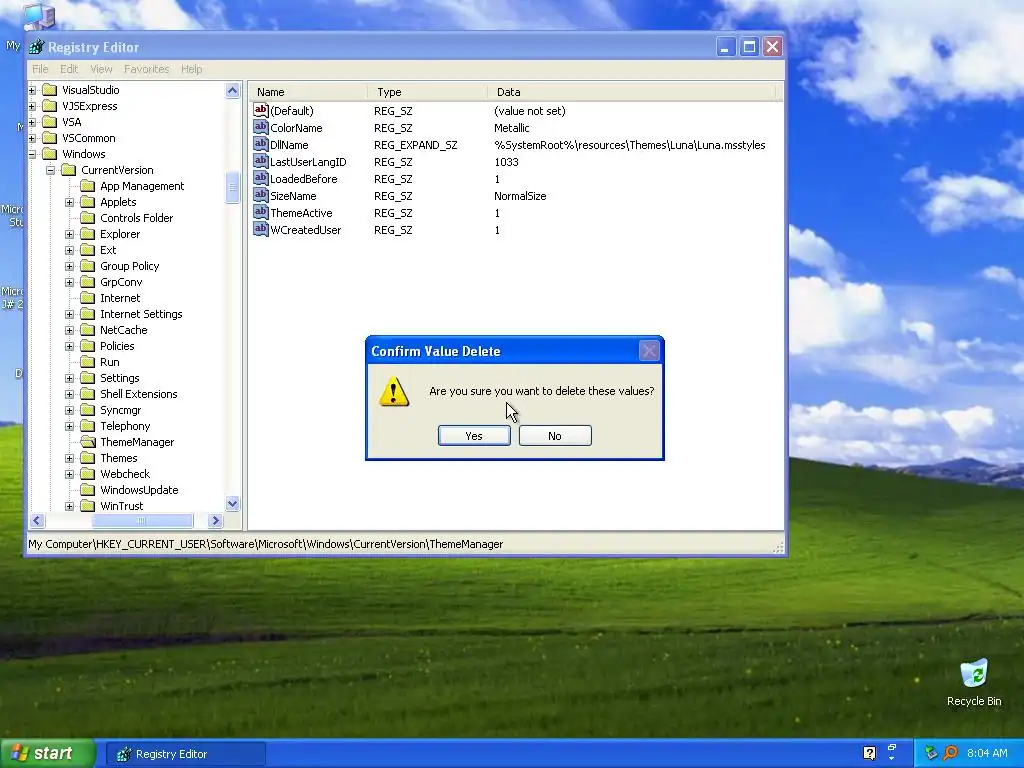Click the Controls Folder key icon
Screen dimensions: 1024x768
pos(88,218)
